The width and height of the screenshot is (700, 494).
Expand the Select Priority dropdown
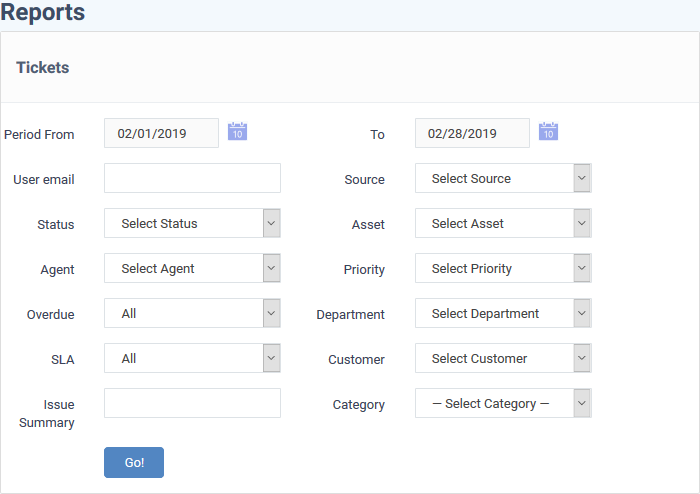[503, 268]
